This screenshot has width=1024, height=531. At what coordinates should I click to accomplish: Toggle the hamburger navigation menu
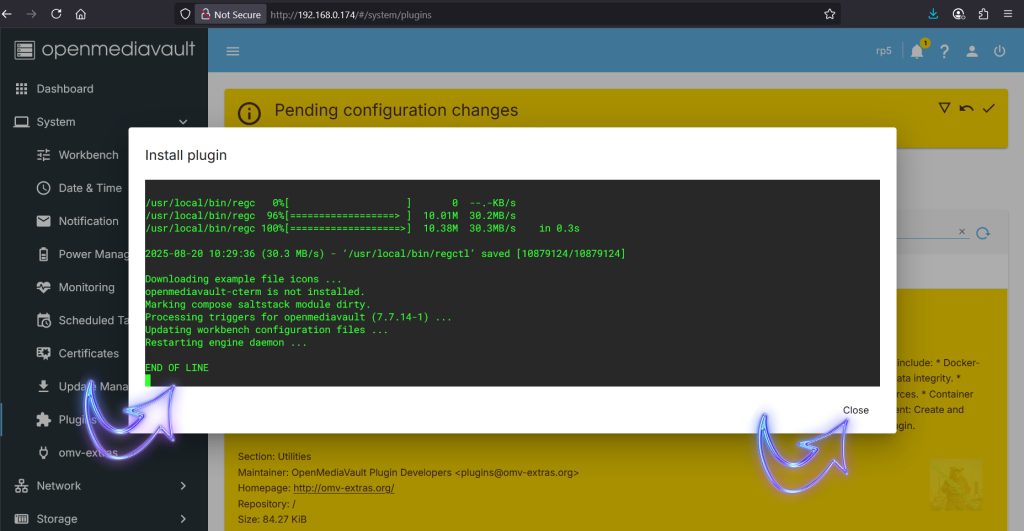pos(233,51)
